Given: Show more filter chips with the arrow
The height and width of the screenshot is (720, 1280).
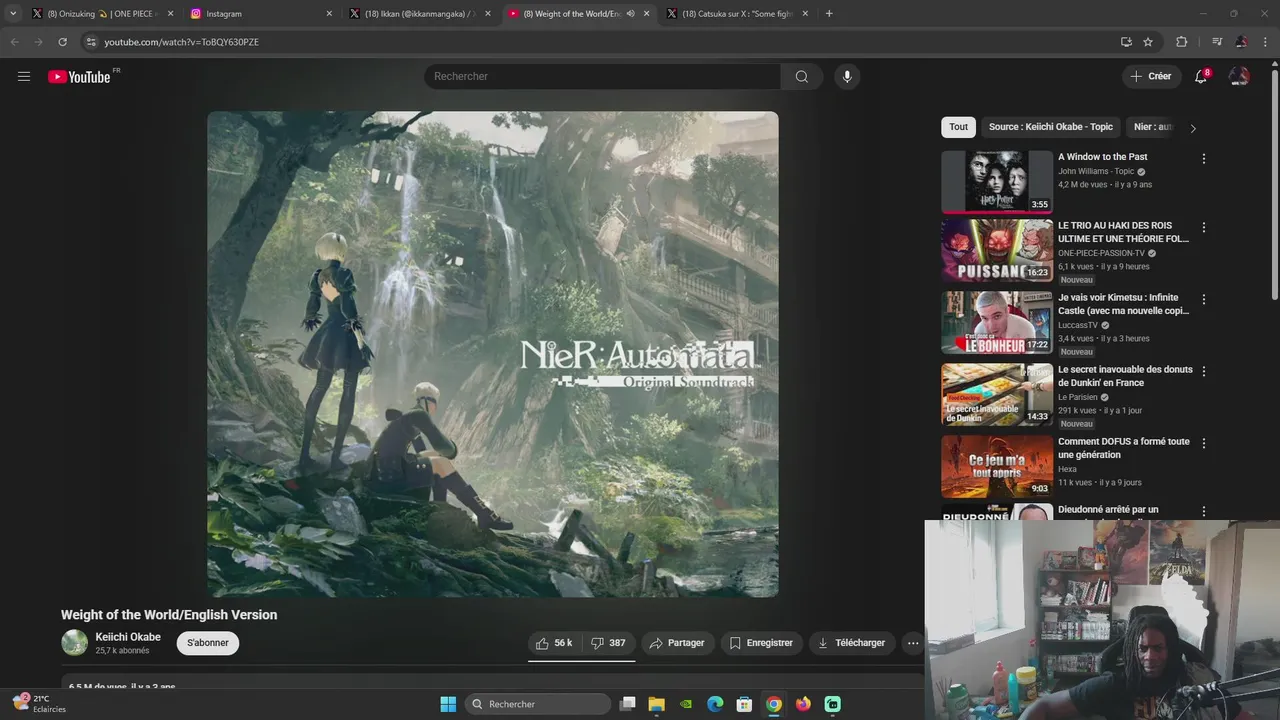Looking at the screenshot, I should pyautogui.click(x=1193, y=128).
